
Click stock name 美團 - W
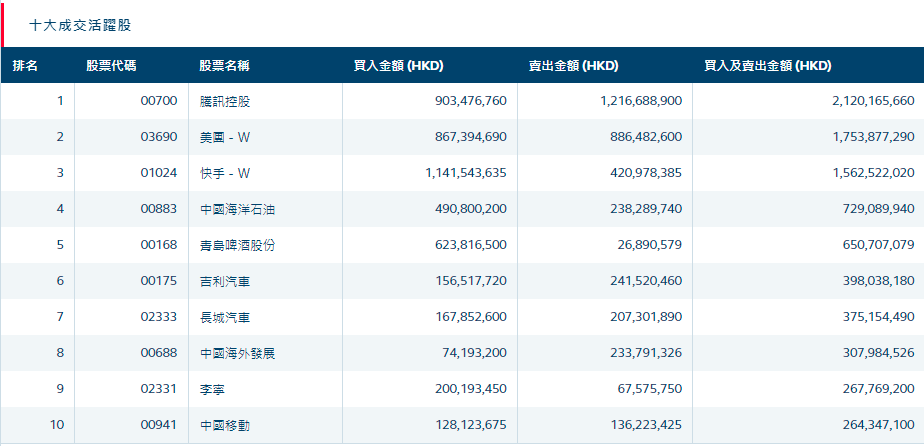[225, 137]
